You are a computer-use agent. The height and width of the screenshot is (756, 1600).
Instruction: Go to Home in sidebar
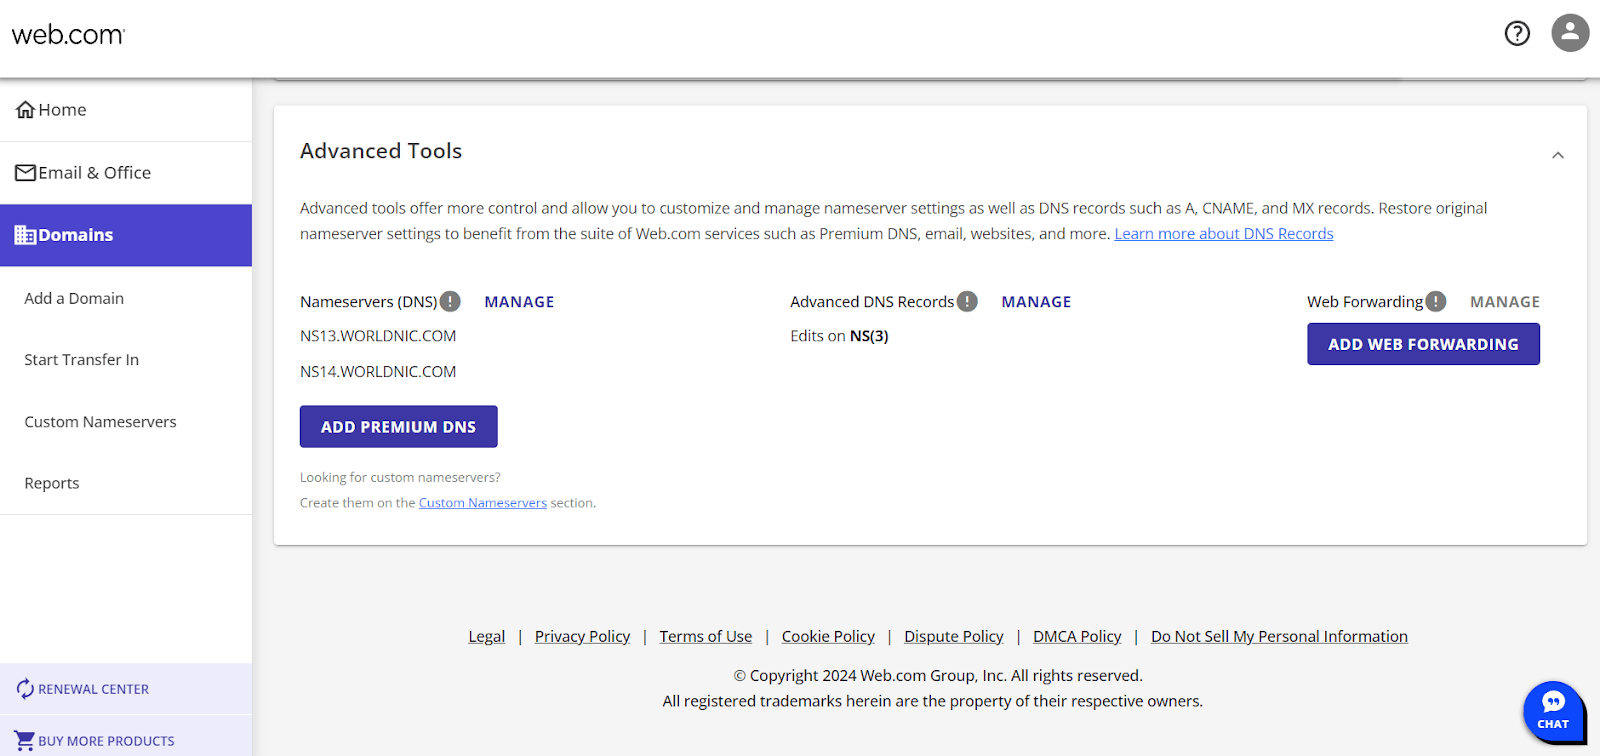(126, 110)
